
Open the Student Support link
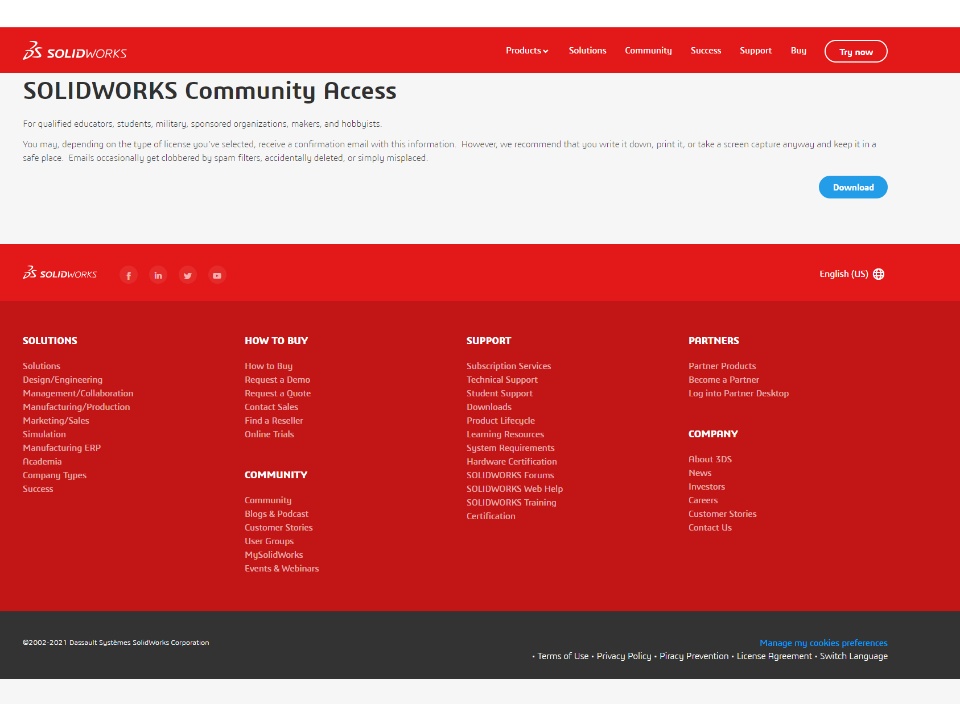coord(500,393)
